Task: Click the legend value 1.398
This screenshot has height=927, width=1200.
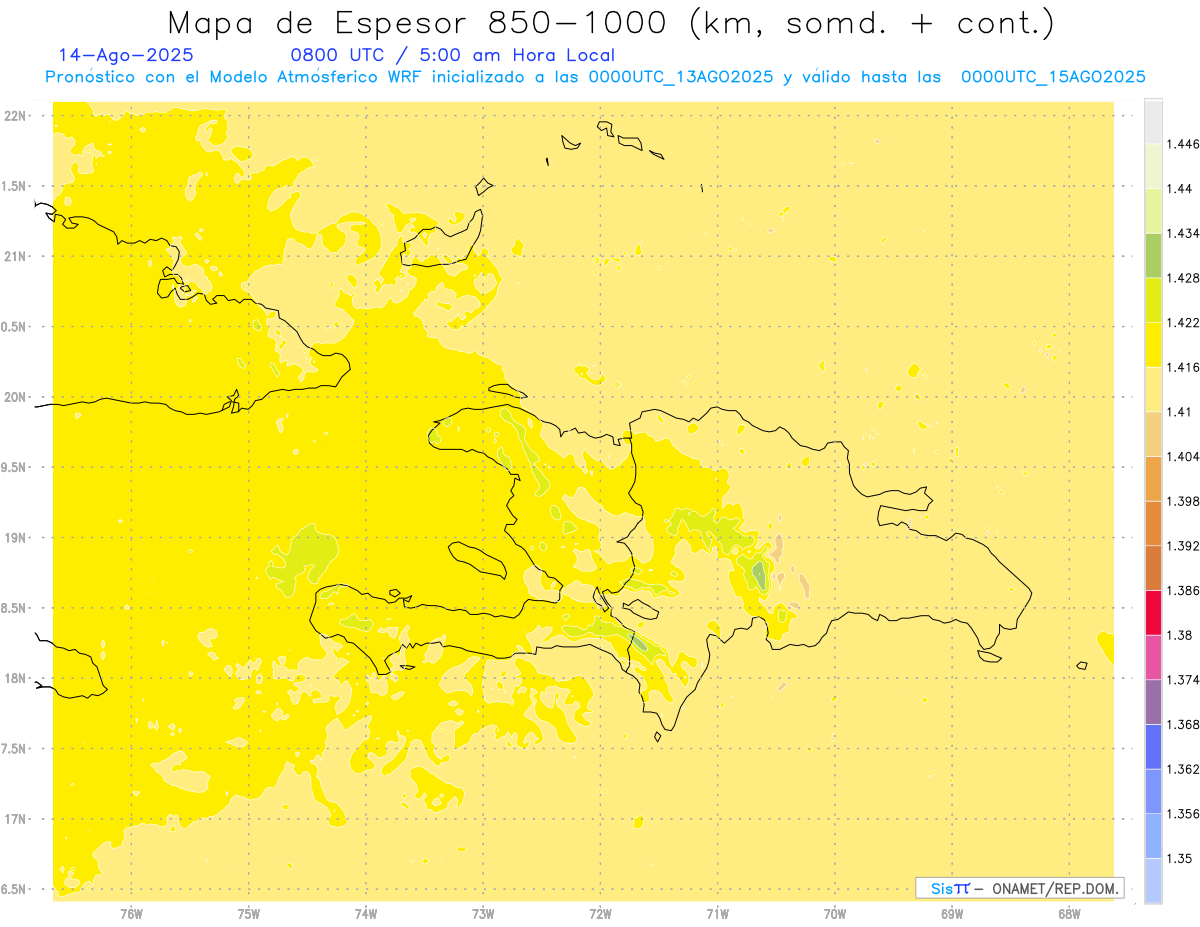Action: (1185, 501)
